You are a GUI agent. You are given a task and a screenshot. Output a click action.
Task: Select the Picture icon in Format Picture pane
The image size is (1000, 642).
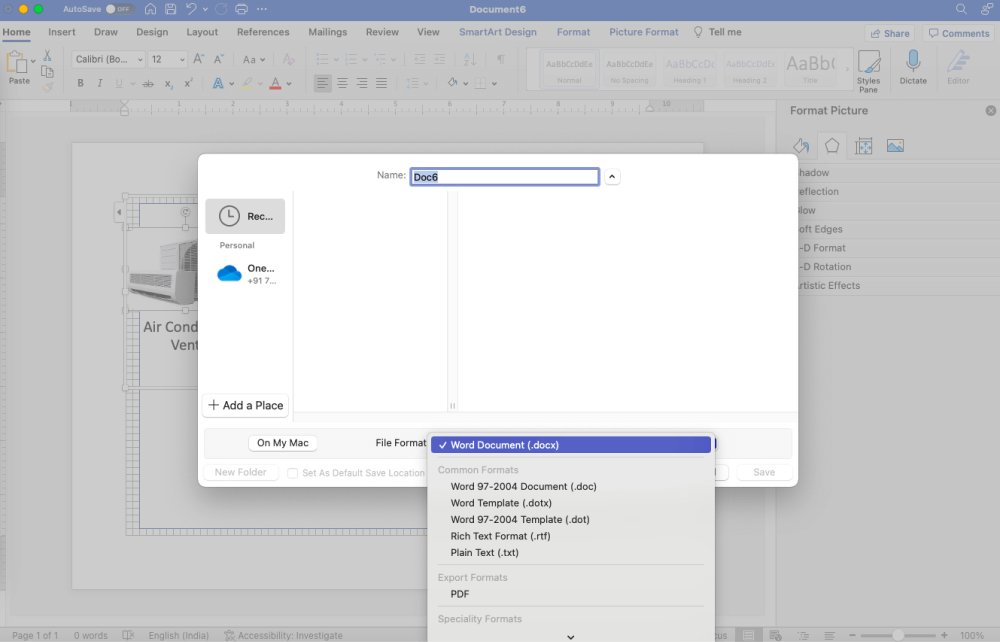pyautogui.click(x=894, y=145)
